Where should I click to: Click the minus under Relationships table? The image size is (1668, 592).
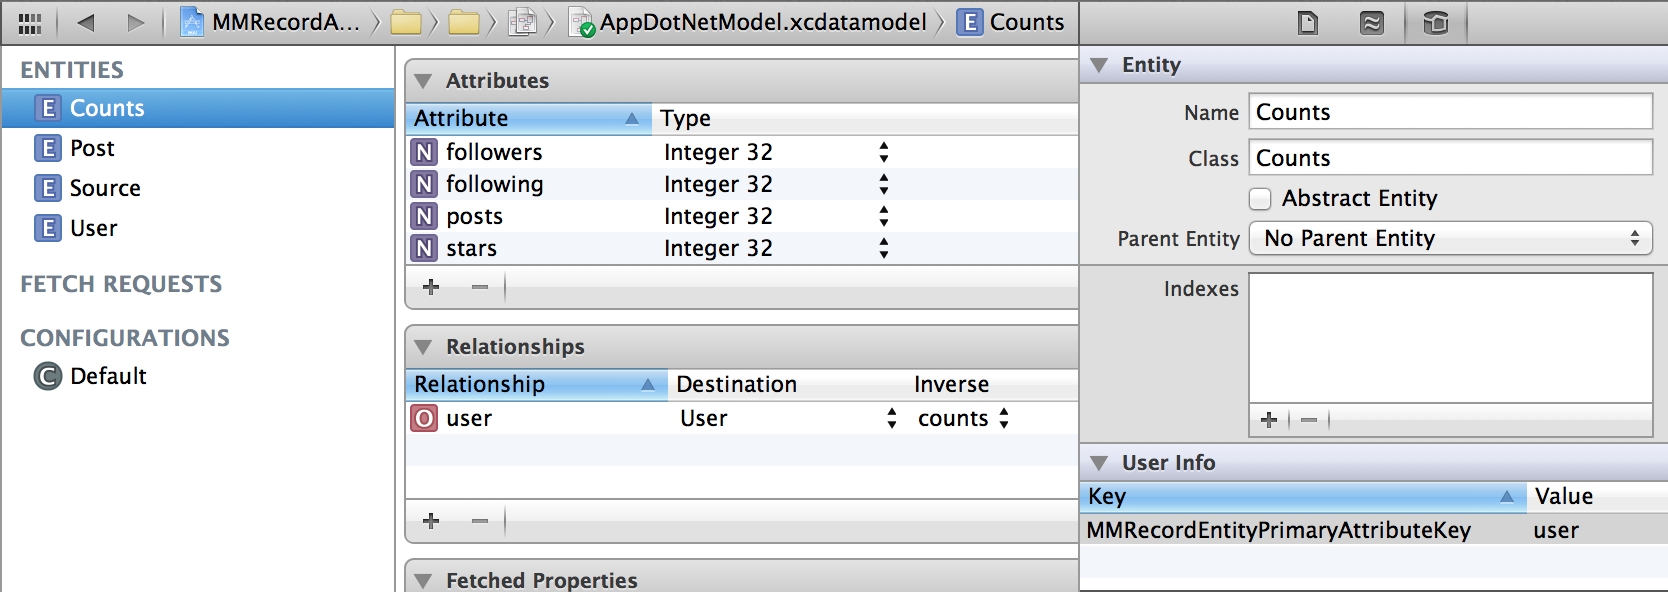coord(480,521)
